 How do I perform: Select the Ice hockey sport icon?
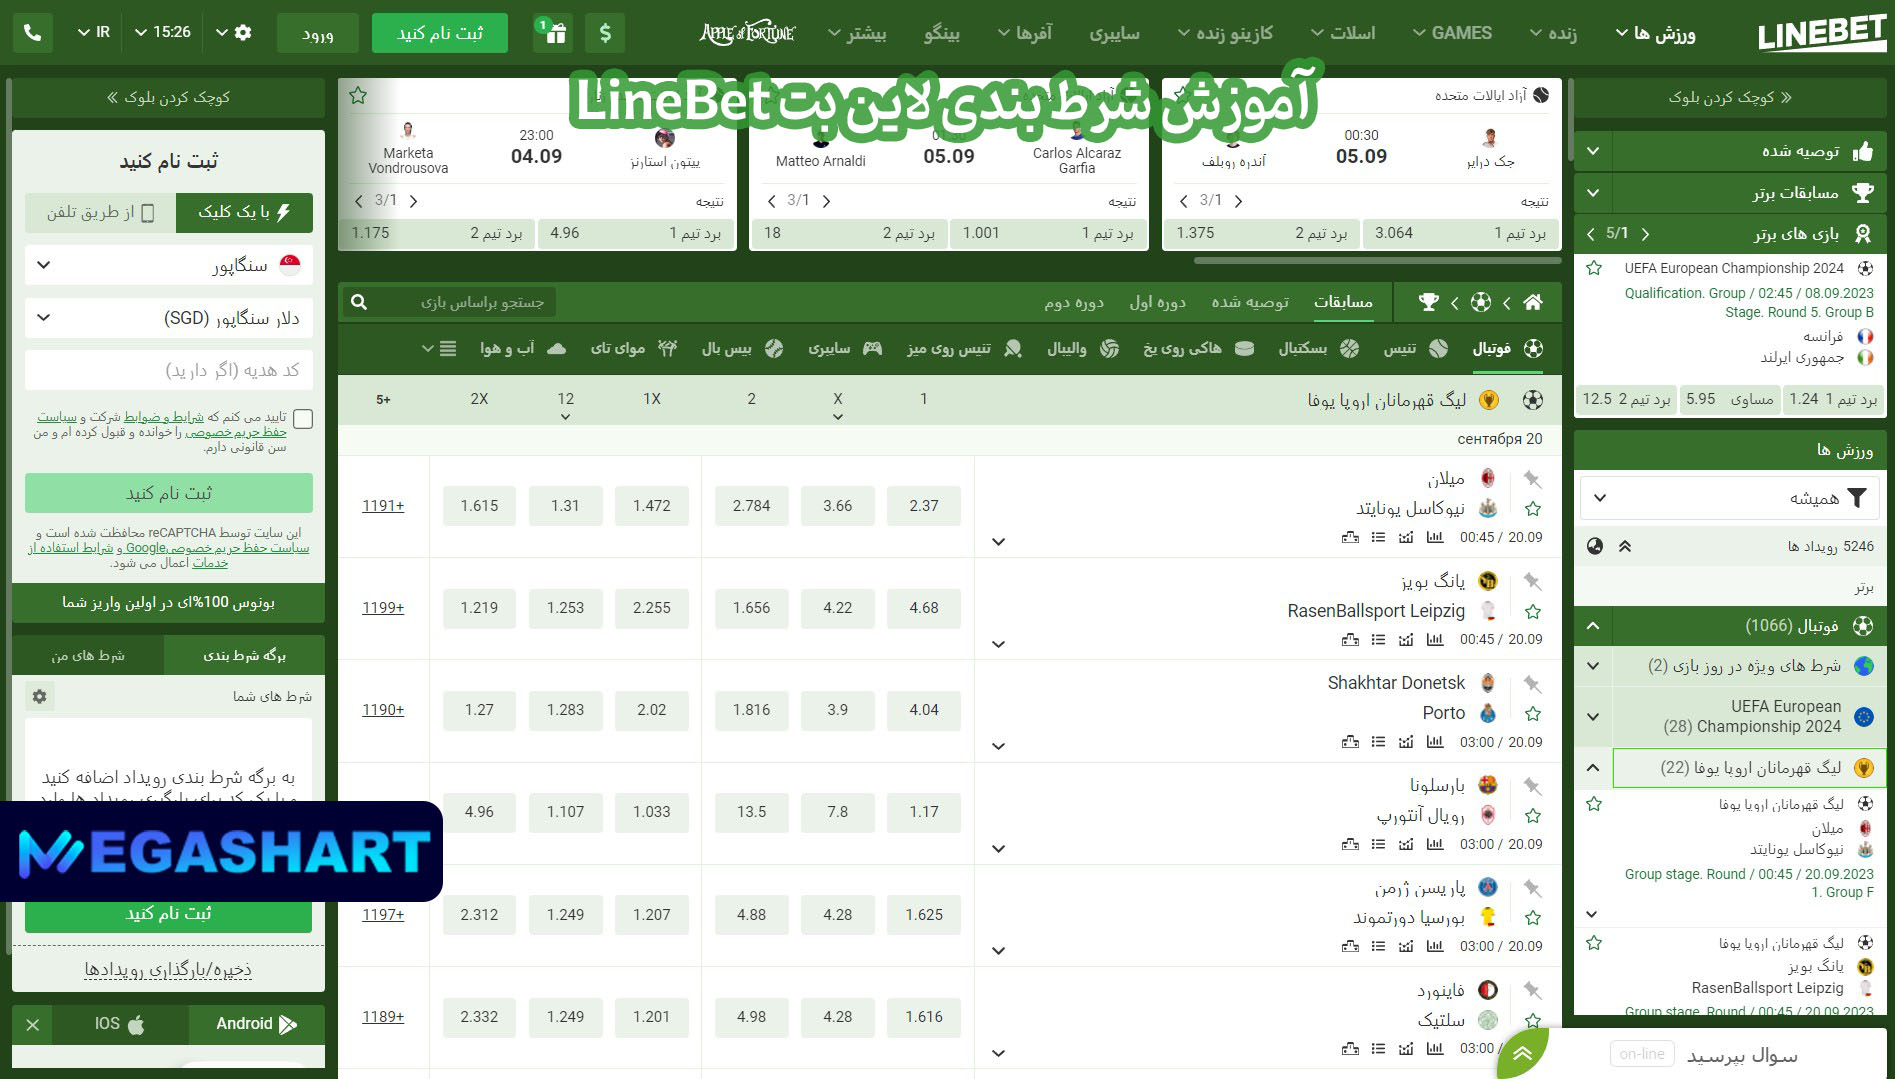pyautogui.click(x=1245, y=348)
